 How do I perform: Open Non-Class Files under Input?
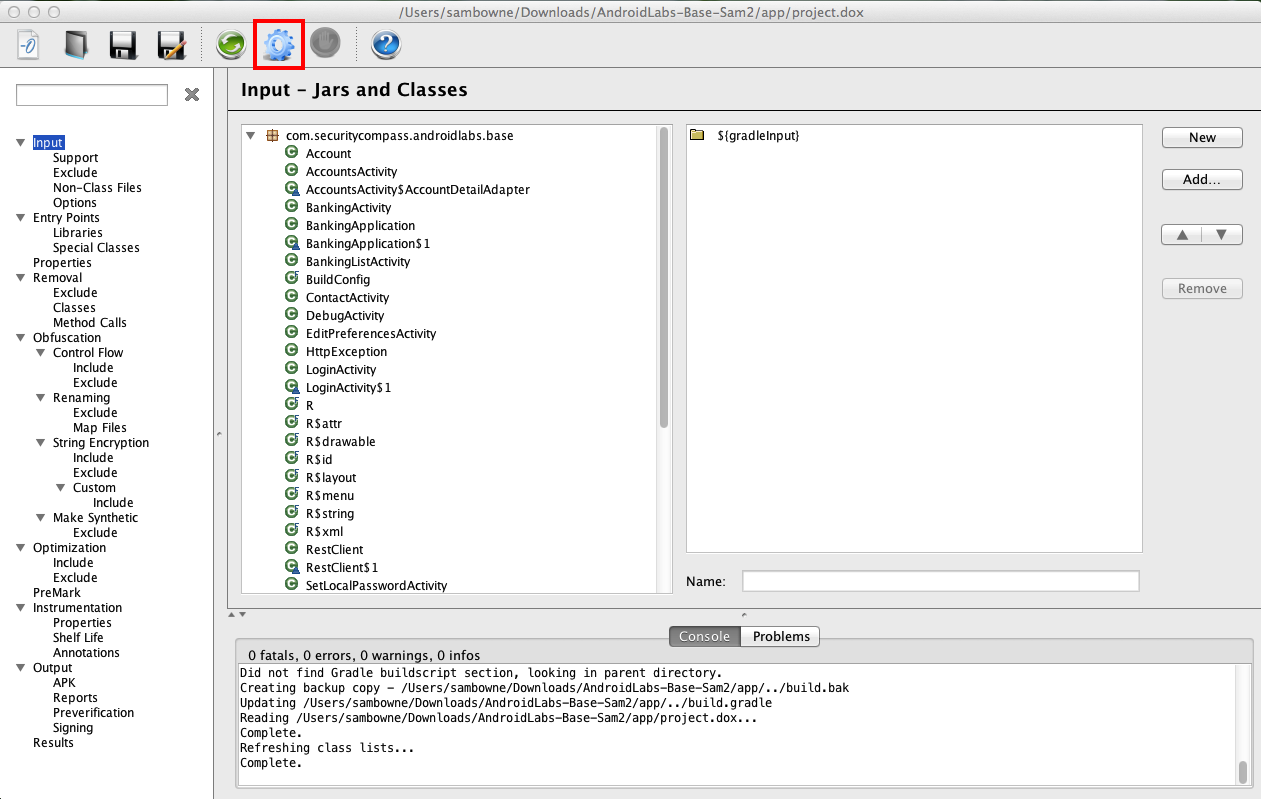[97, 188]
